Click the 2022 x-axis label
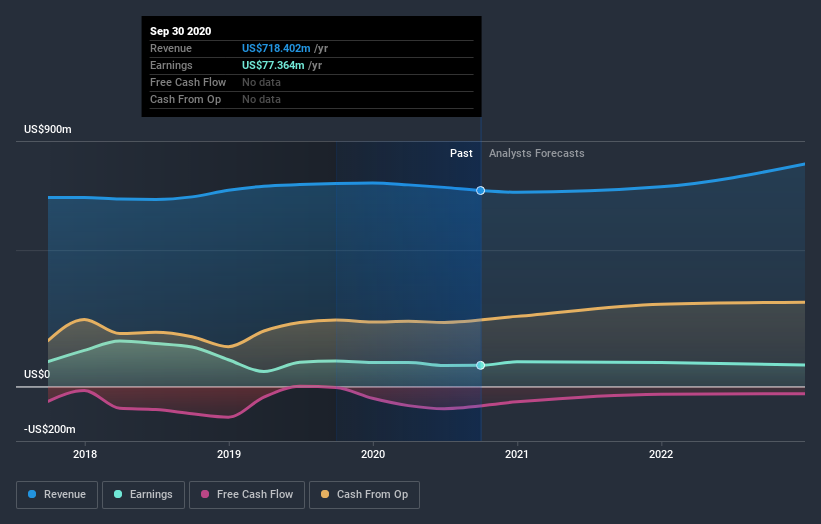 click(x=661, y=454)
